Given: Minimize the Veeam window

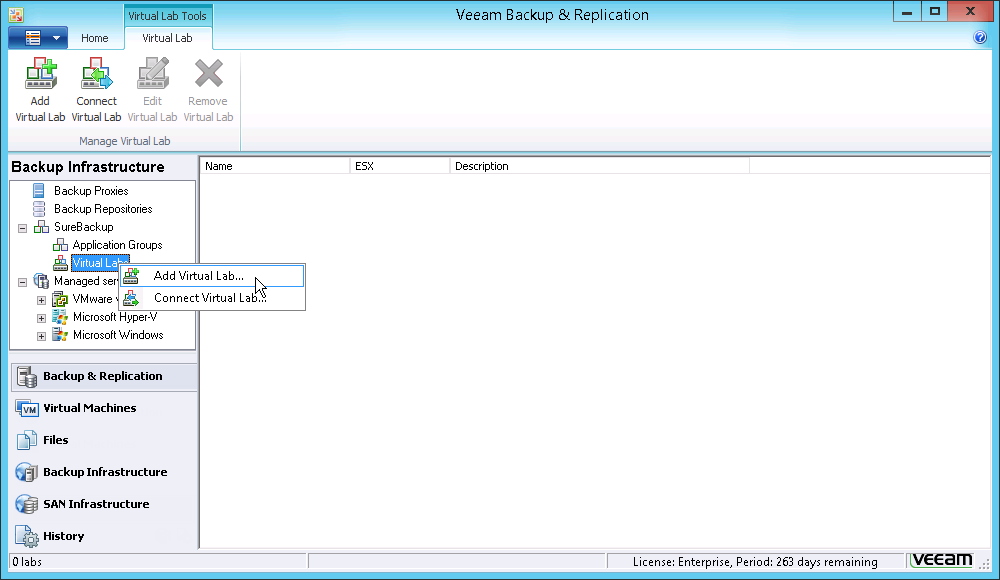Looking at the screenshot, I should tap(907, 12).
